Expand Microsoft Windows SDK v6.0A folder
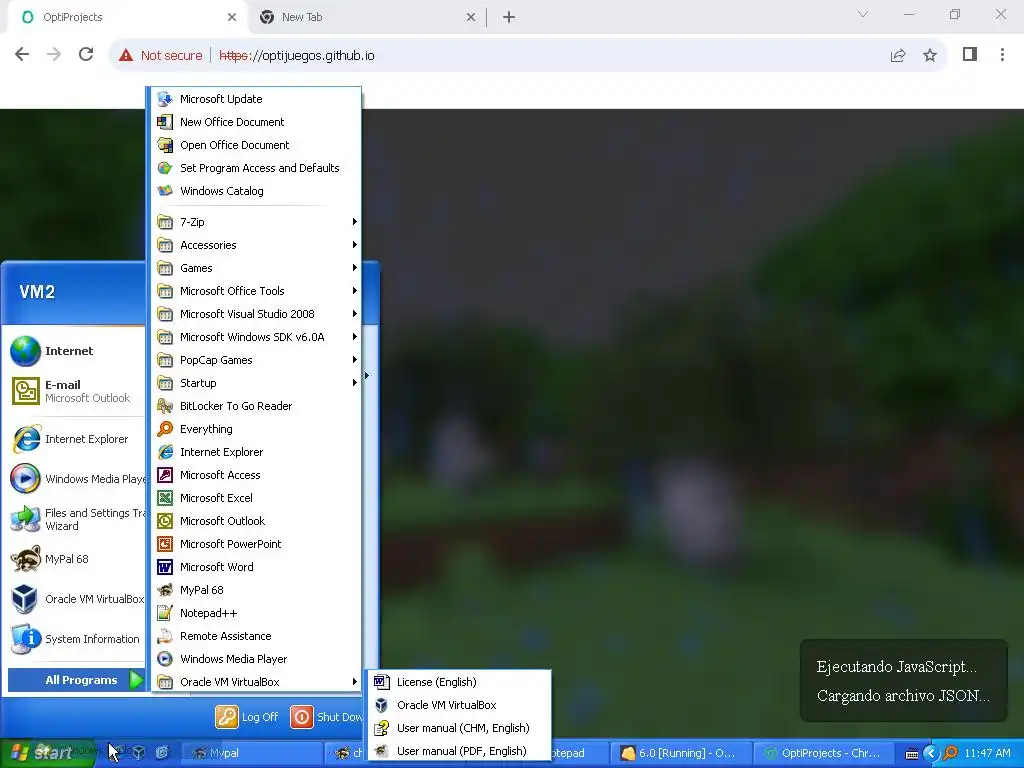This screenshot has width=1024, height=768. click(x=256, y=337)
